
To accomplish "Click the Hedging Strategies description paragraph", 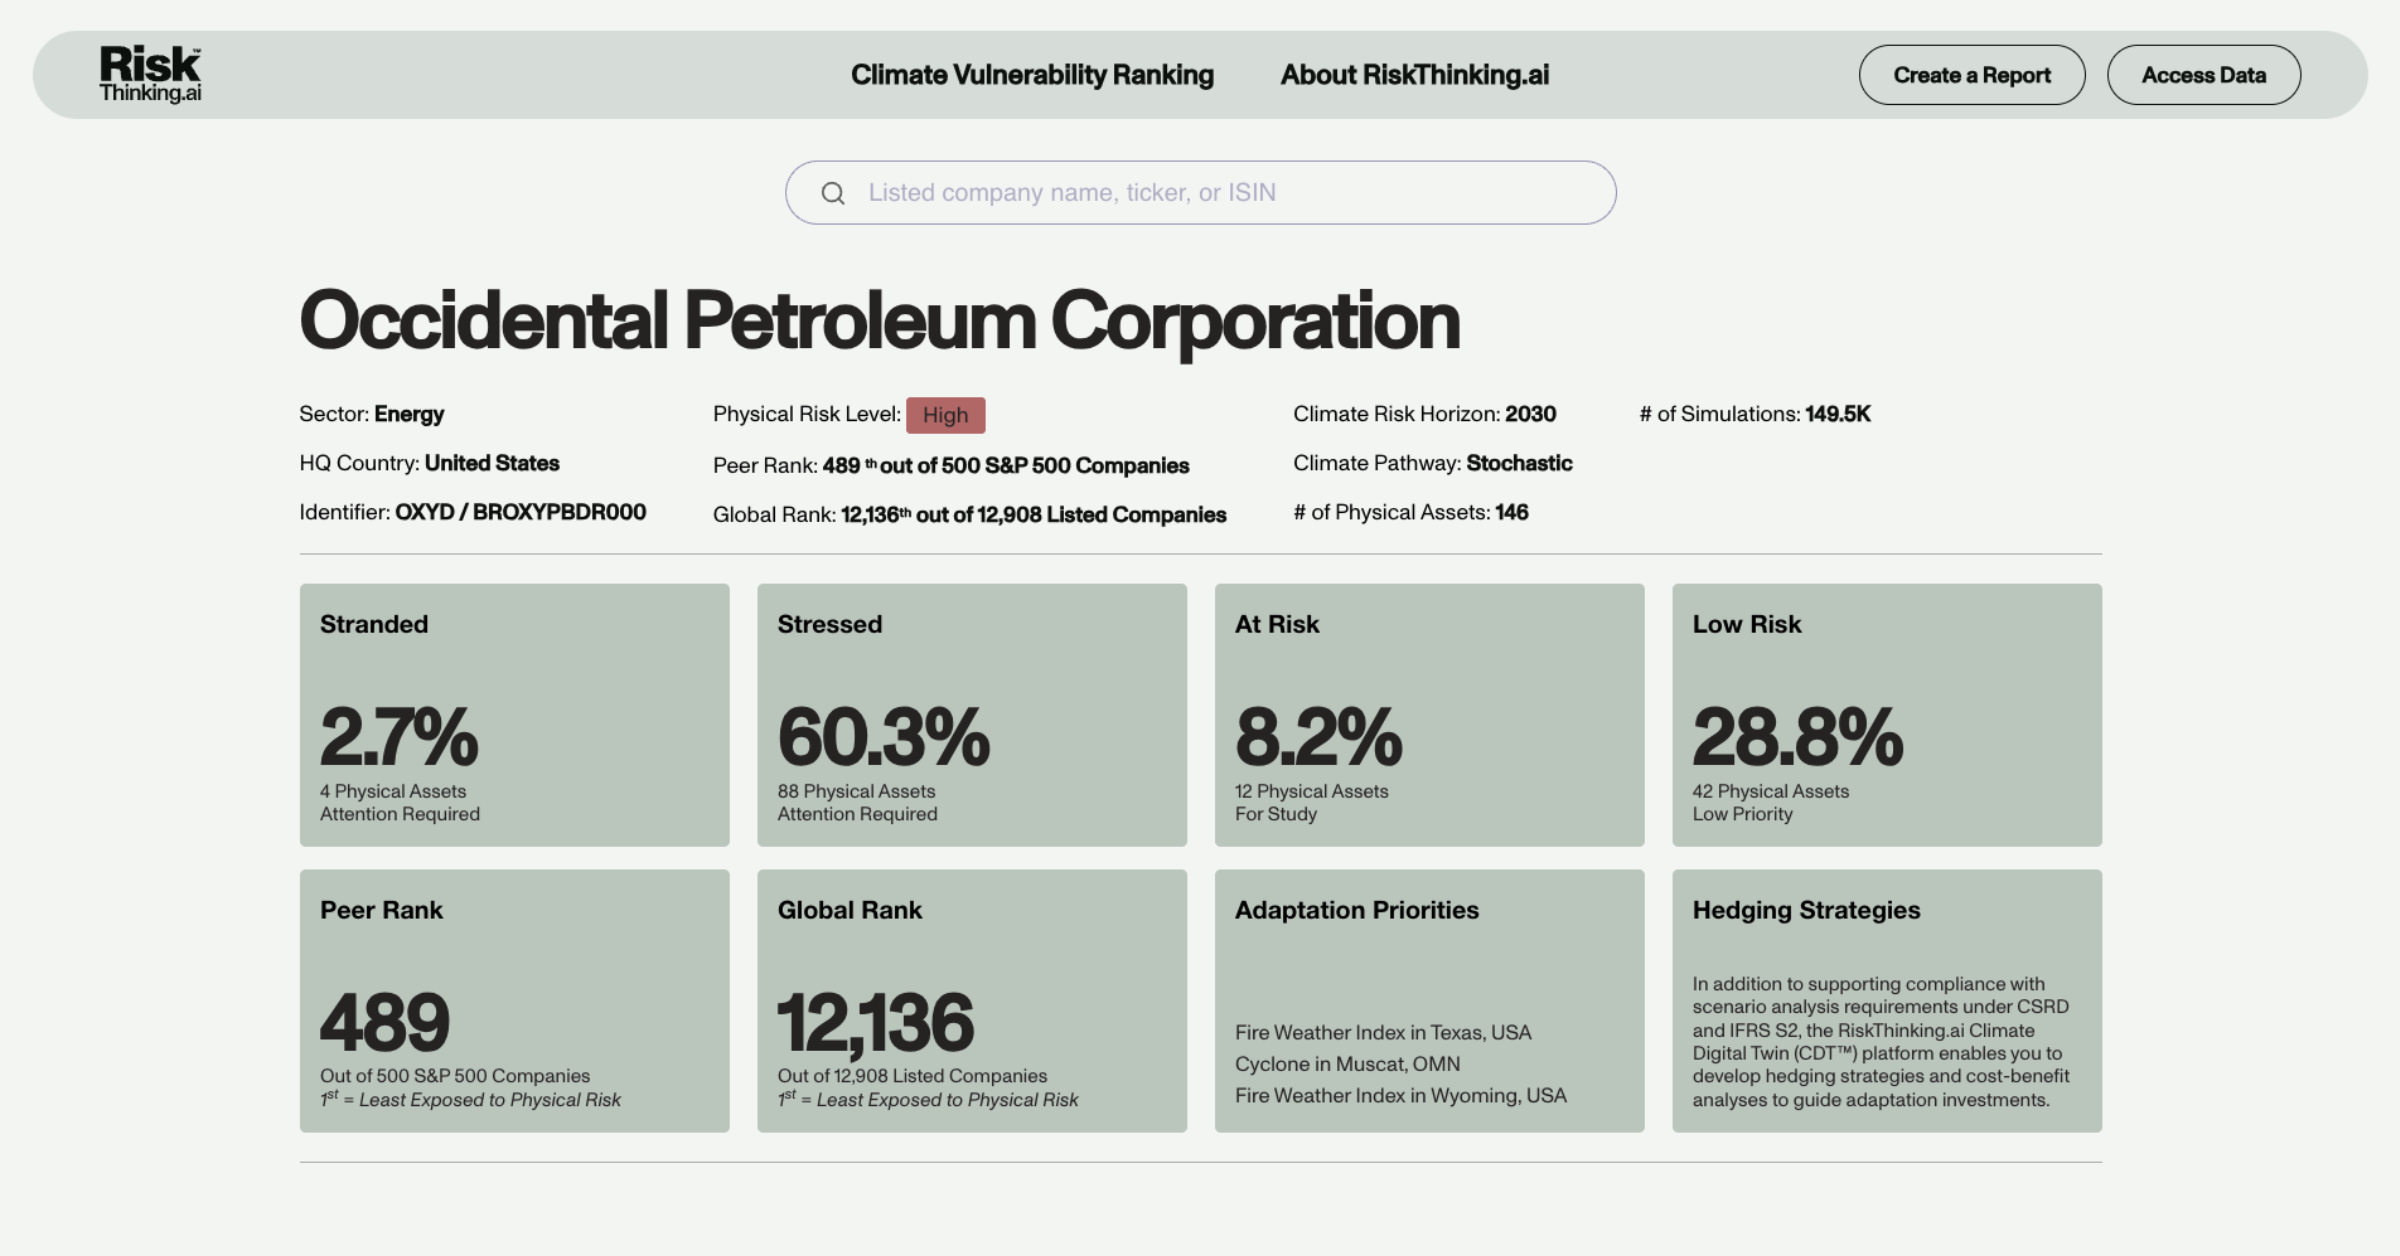I will [x=1881, y=1042].
